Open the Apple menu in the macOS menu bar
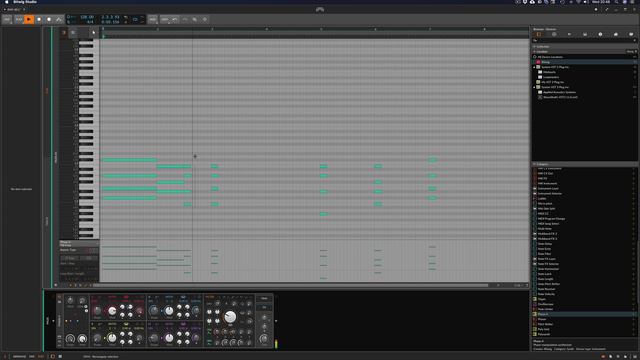640x360 pixels. pos(7,2)
